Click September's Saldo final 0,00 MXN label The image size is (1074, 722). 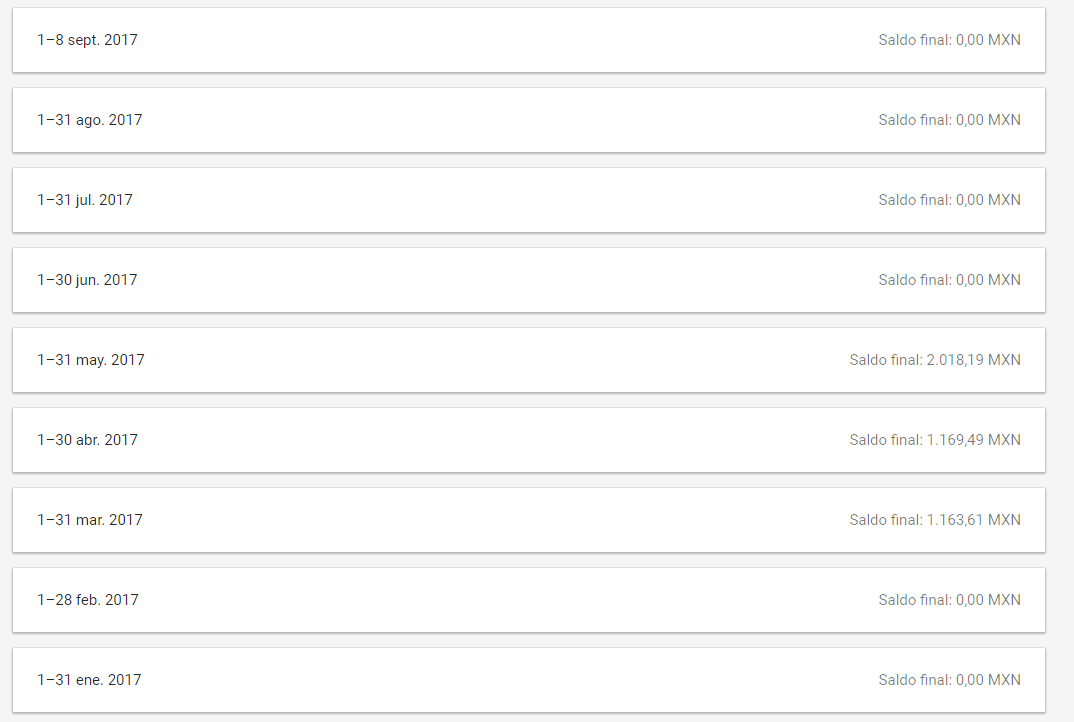tap(949, 40)
